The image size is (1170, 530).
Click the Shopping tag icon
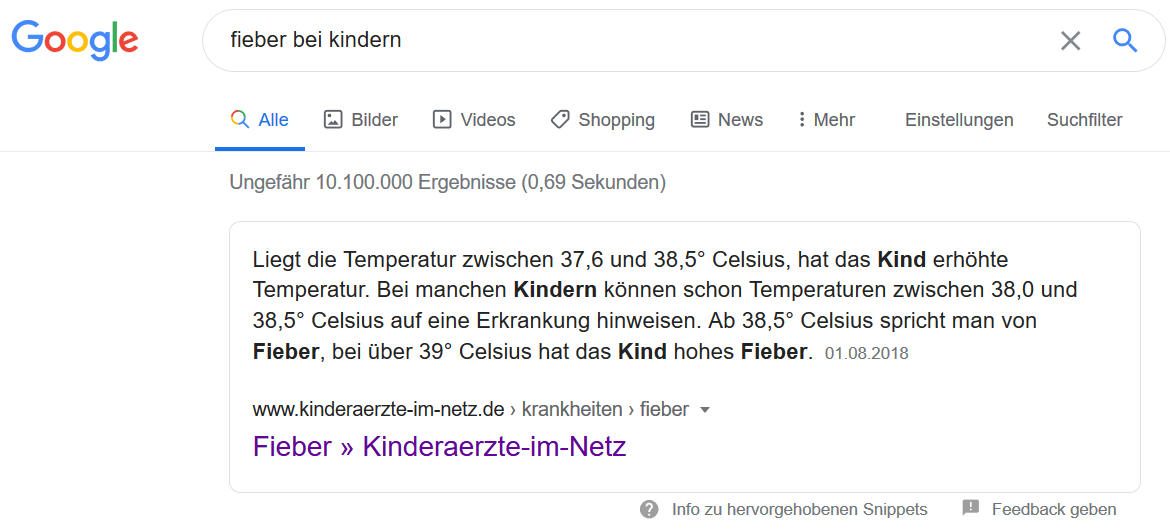click(x=560, y=120)
